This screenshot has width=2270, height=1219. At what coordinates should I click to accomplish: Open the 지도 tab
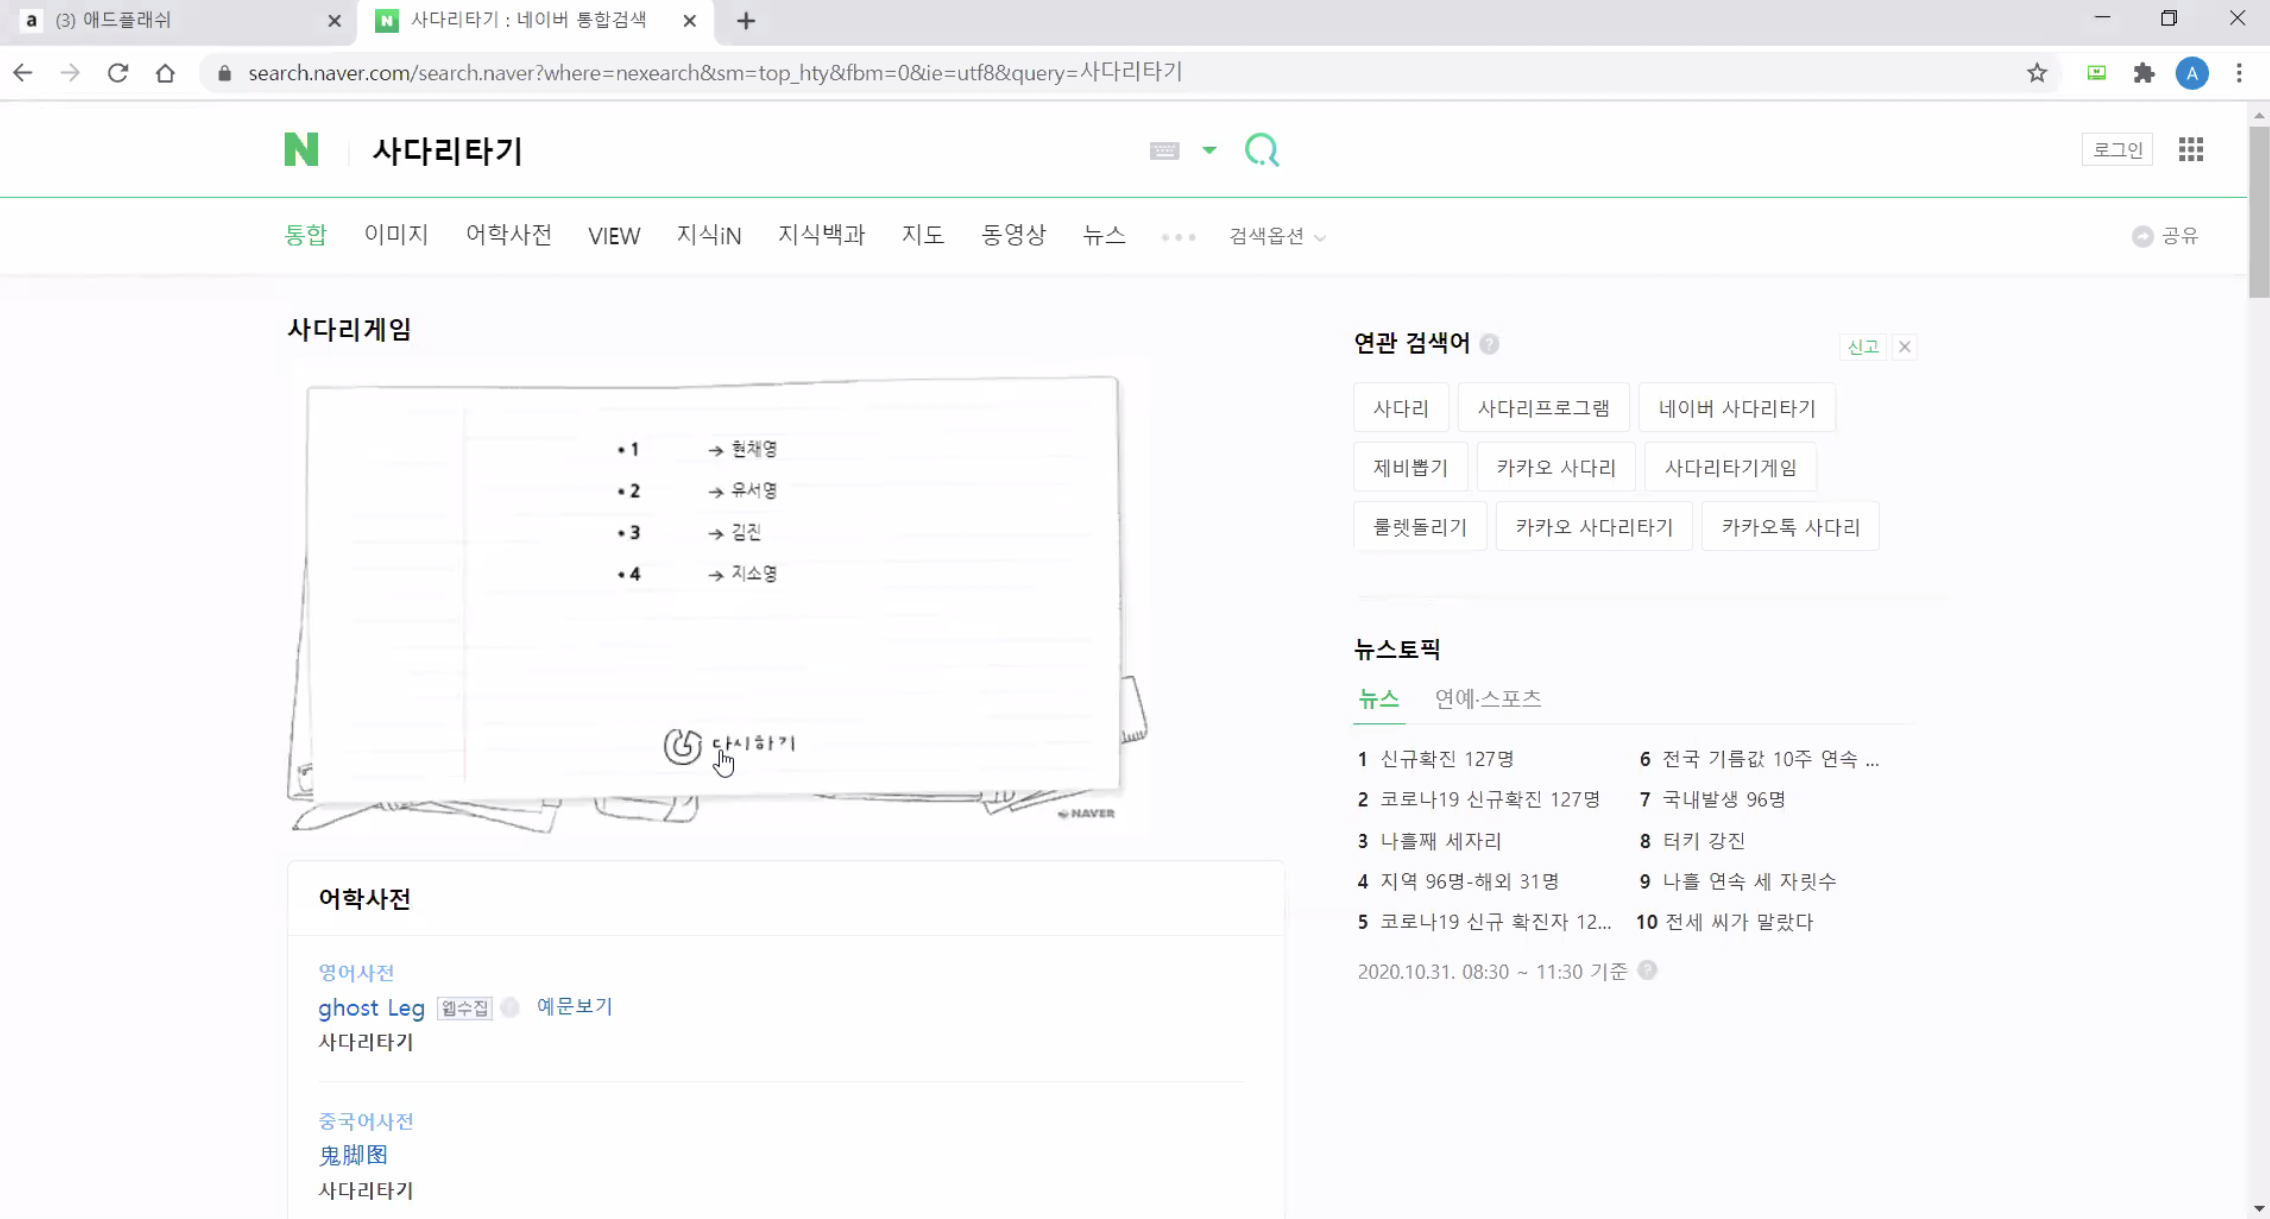[922, 235]
